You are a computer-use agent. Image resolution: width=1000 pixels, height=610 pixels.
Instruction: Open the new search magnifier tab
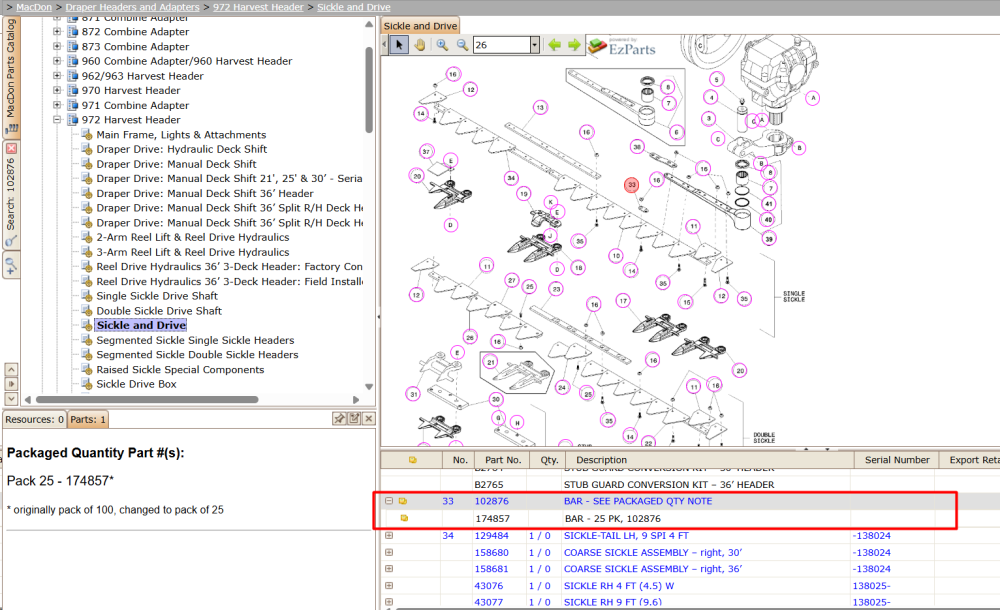pyautogui.click(x=11, y=264)
